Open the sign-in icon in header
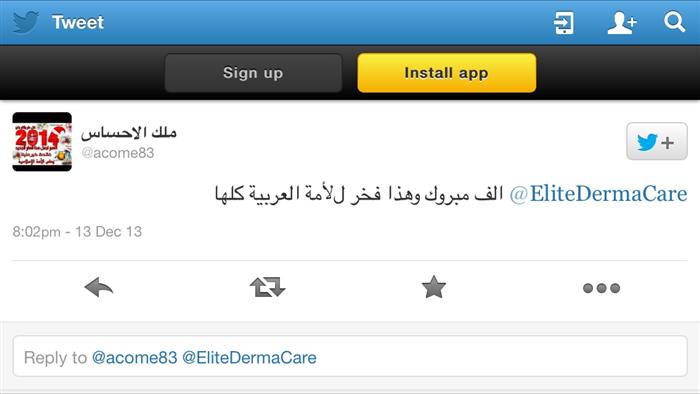 point(563,22)
